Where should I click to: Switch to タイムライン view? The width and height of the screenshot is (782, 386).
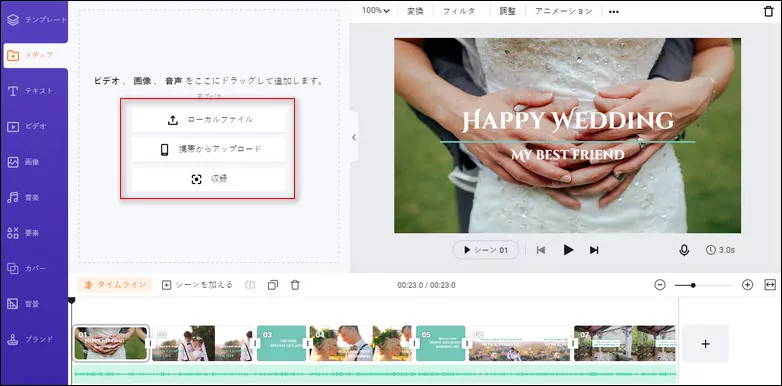click(x=116, y=285)
